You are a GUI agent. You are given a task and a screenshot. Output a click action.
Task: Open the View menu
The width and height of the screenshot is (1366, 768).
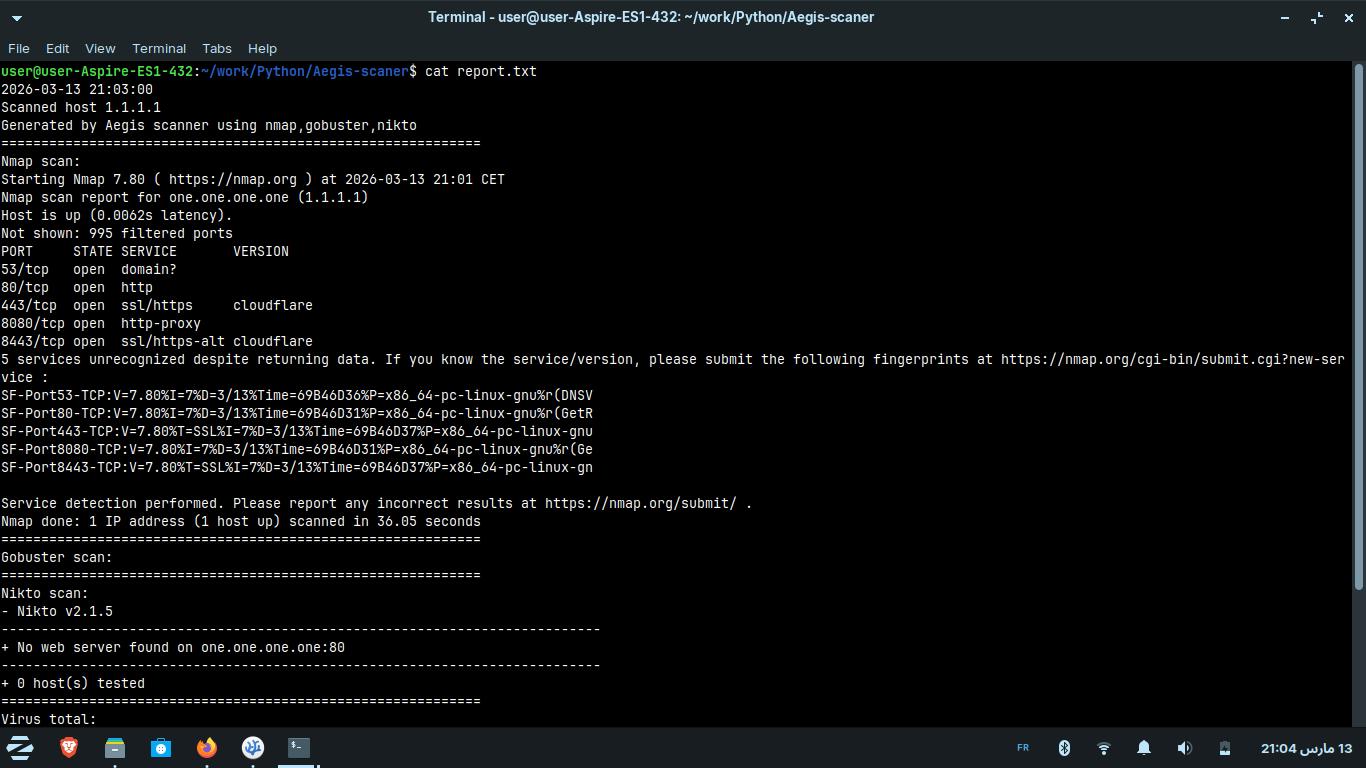100,48
